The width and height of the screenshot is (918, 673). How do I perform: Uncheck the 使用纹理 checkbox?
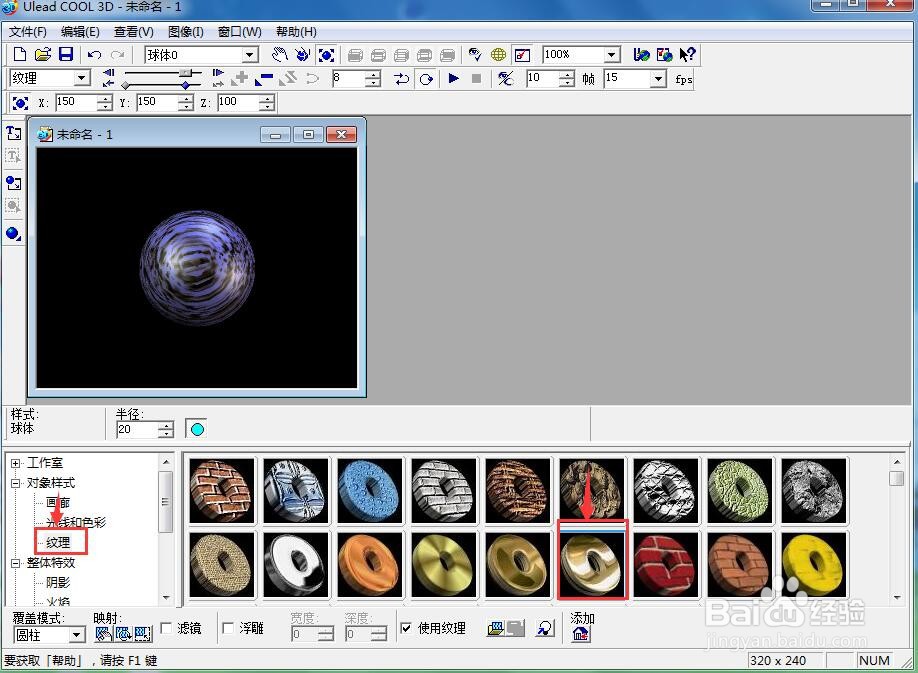pyautogui.click(x=406, y=628)
